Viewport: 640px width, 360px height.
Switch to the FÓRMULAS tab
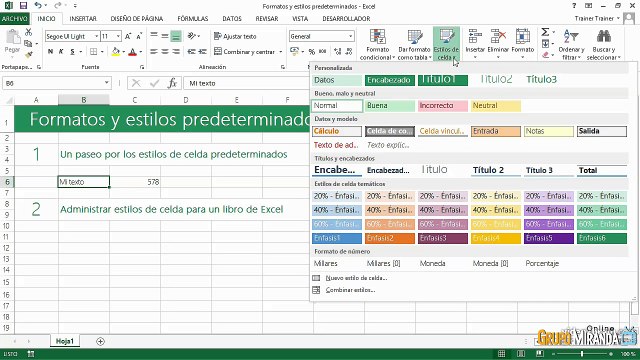193,18
